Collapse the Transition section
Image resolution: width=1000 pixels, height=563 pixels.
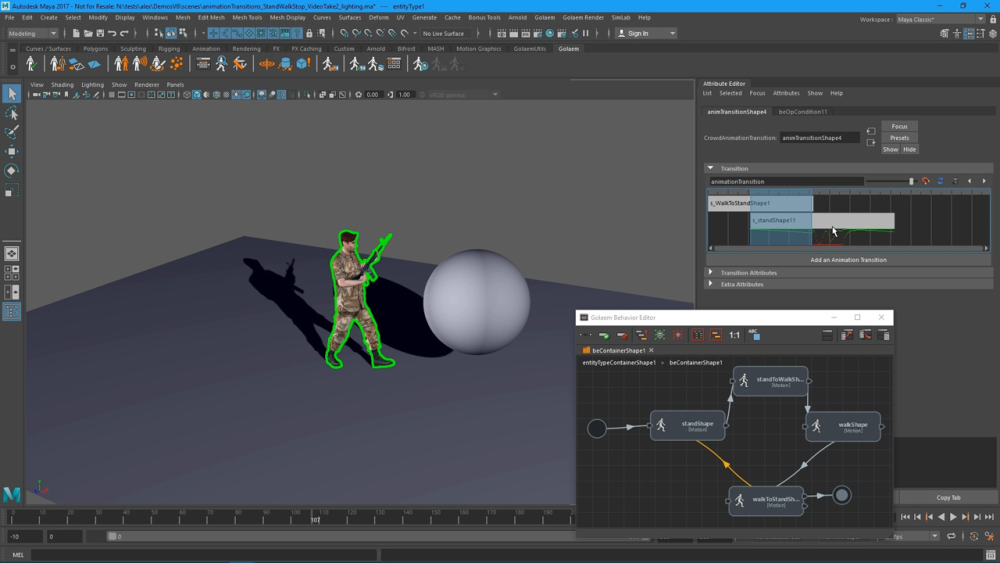click(710, 168)
